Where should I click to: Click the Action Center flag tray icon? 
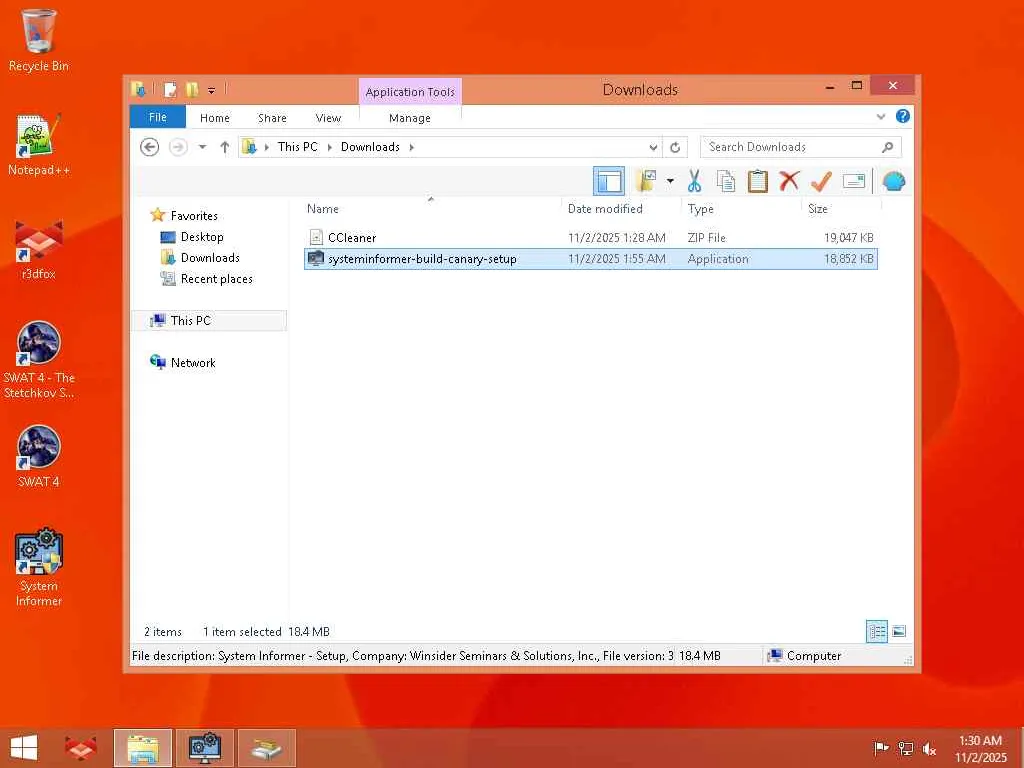point(881,748)
